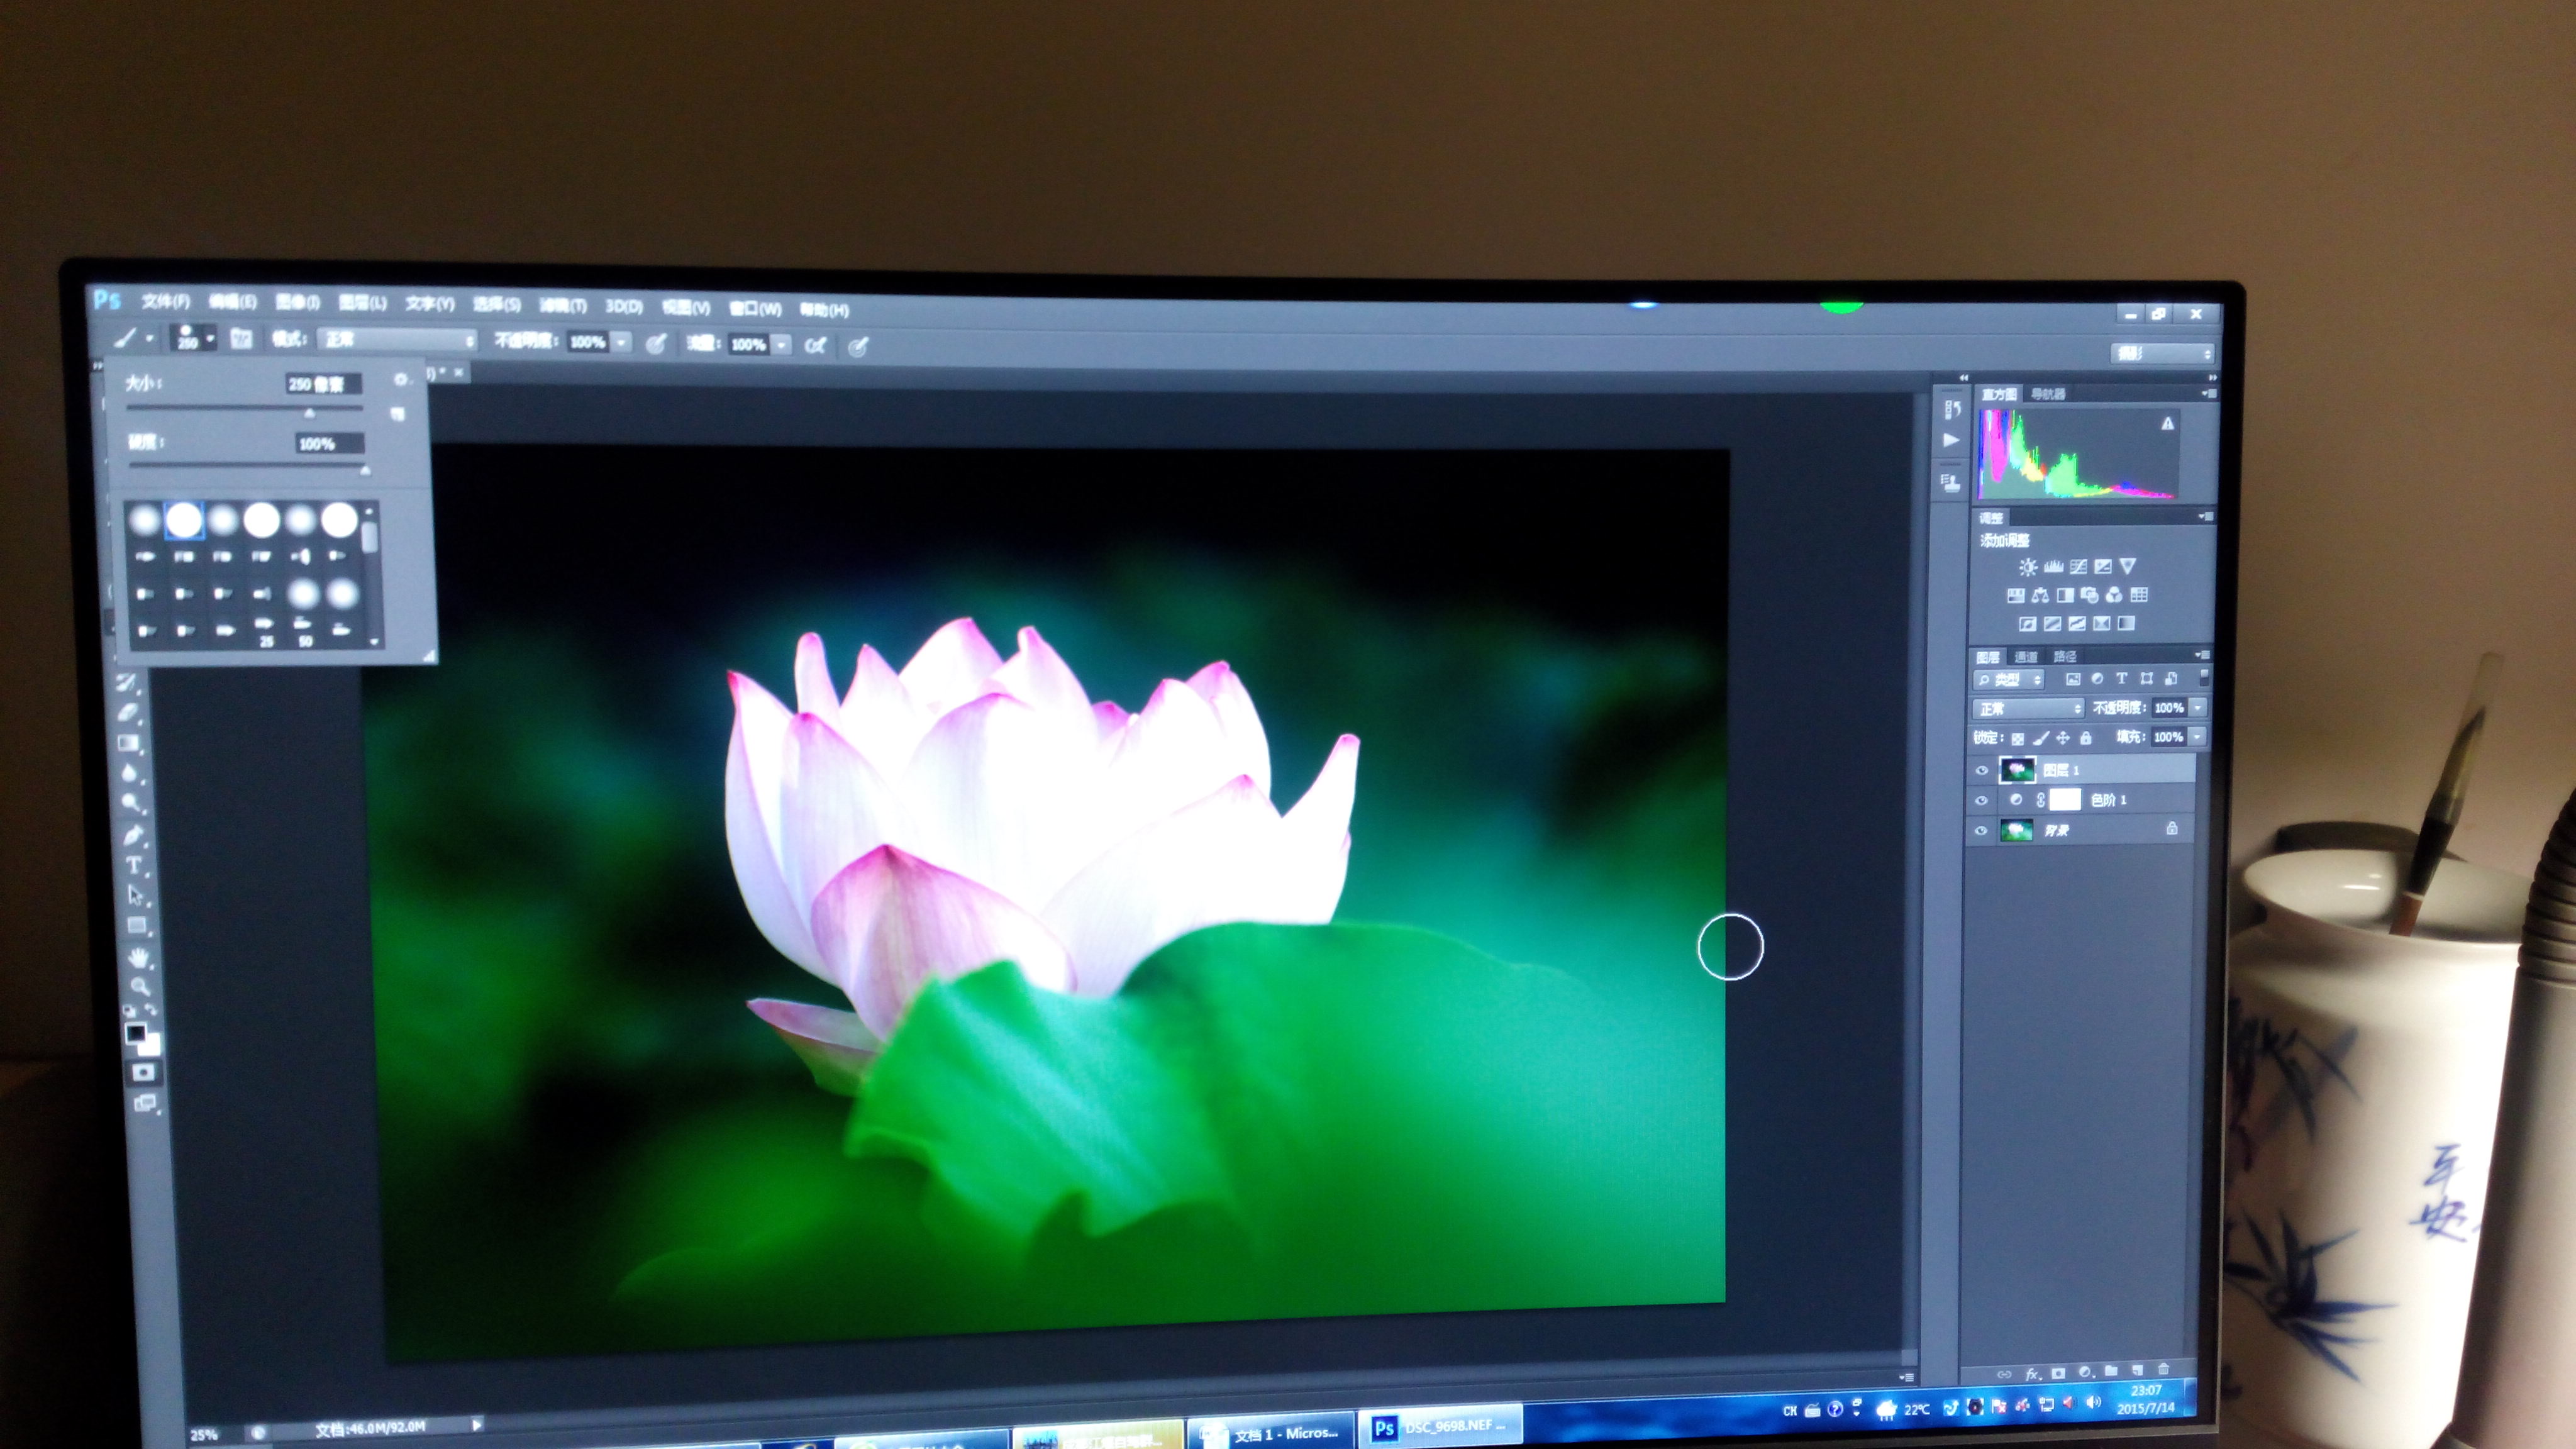Hide the 图层 1 layer with its eye icon
This screenshot has height=1449, width=2576.
1981,770
